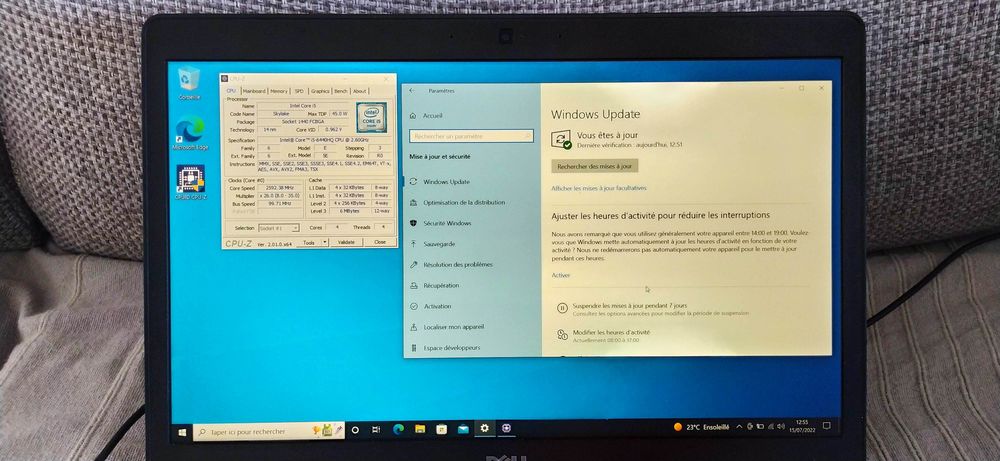Click the Intel Core i5 logo in CPU-Z
Screen dimensions: 1000x461
click(371, 118)
